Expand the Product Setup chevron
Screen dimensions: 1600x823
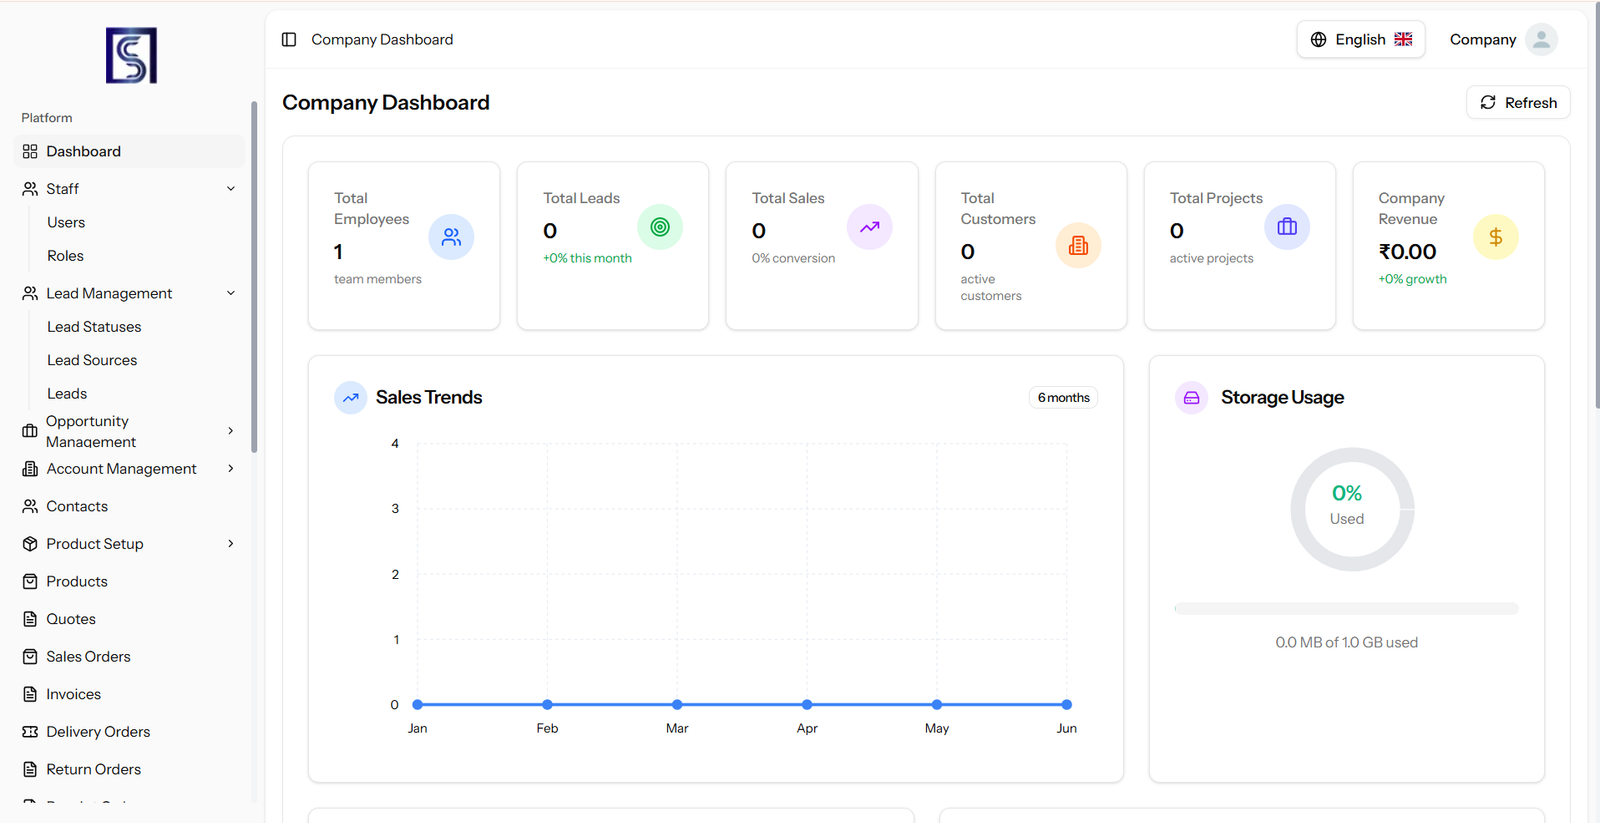point(231,544)
